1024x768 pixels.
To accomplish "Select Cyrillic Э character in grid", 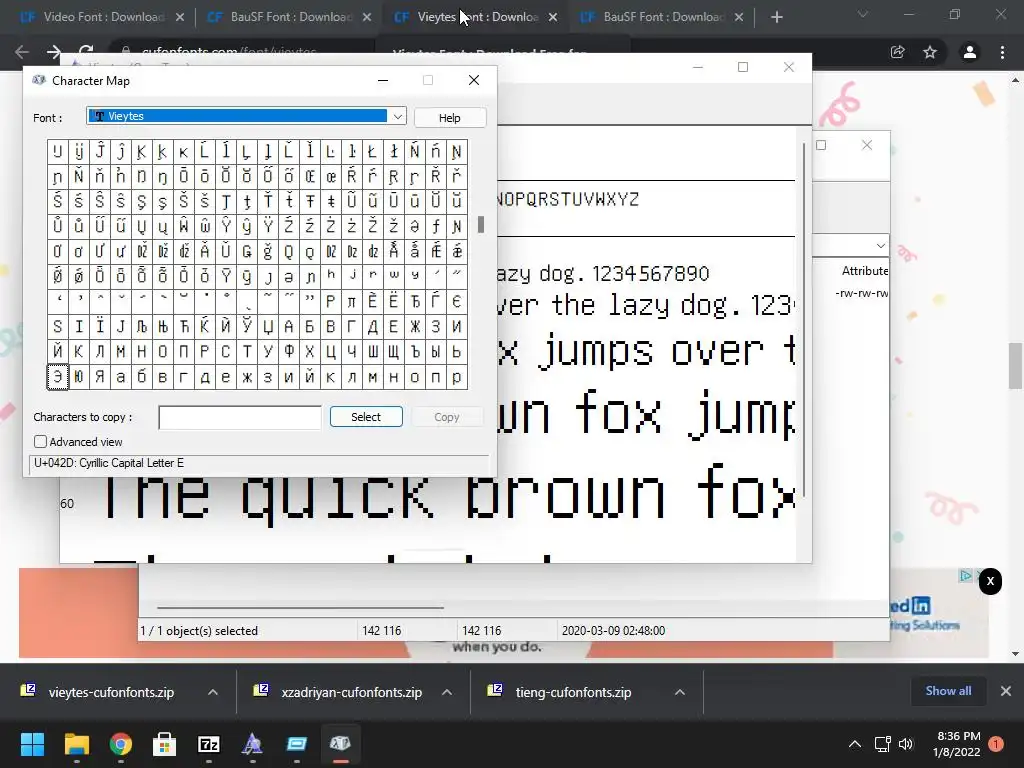I will tap(57, 377).
